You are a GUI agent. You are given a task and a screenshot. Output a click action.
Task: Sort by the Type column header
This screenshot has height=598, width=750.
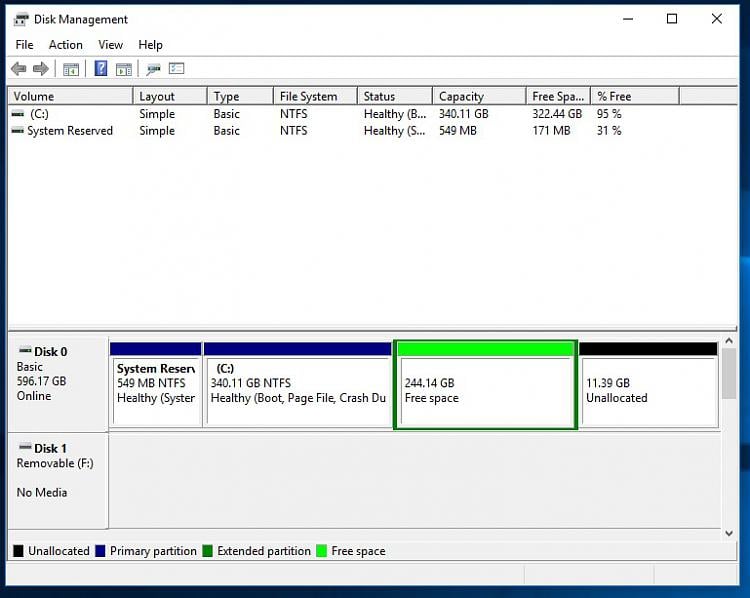(240, 96)
